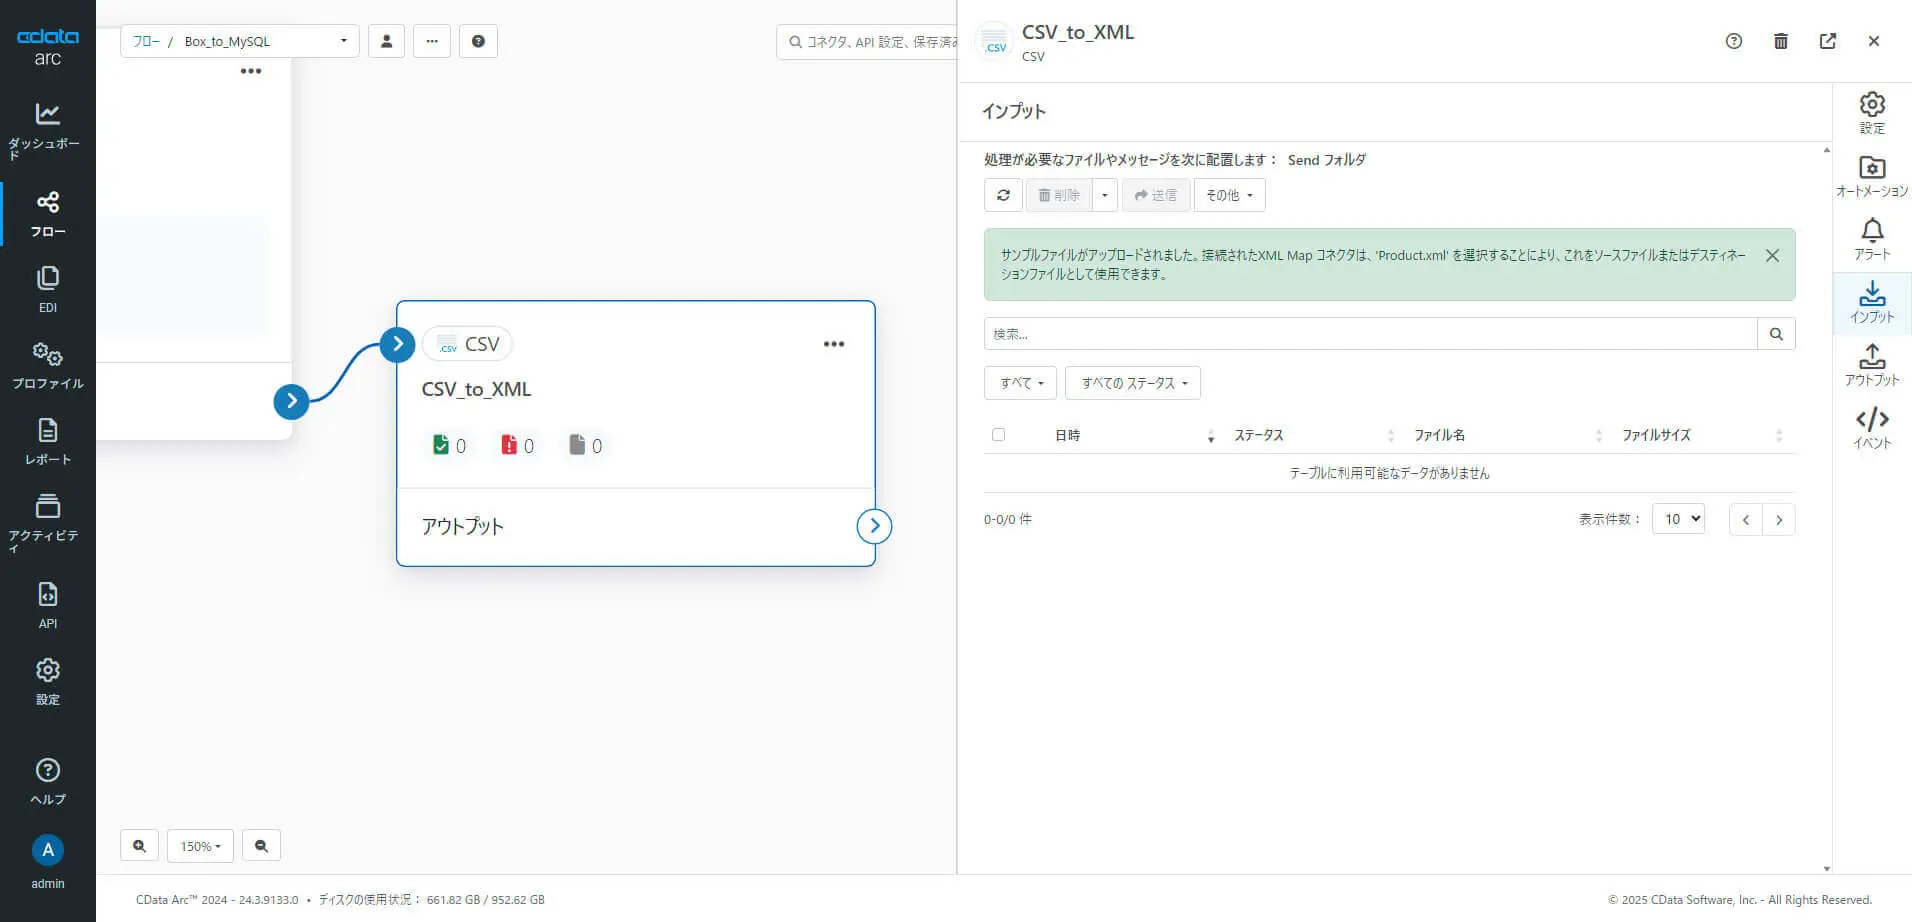1912x922 pixels.
Task: Open options menu on the partially visible connector
Action: click(x=251, y=71)
